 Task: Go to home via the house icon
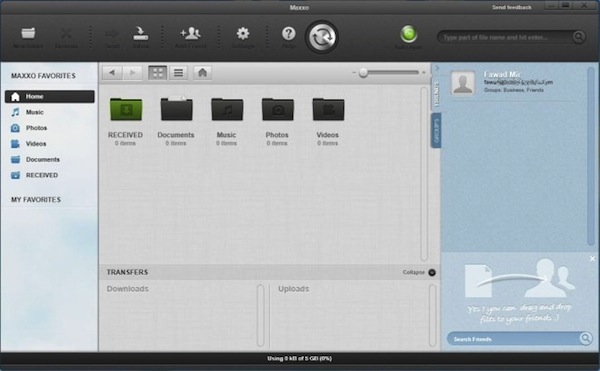tap(202, 72)
